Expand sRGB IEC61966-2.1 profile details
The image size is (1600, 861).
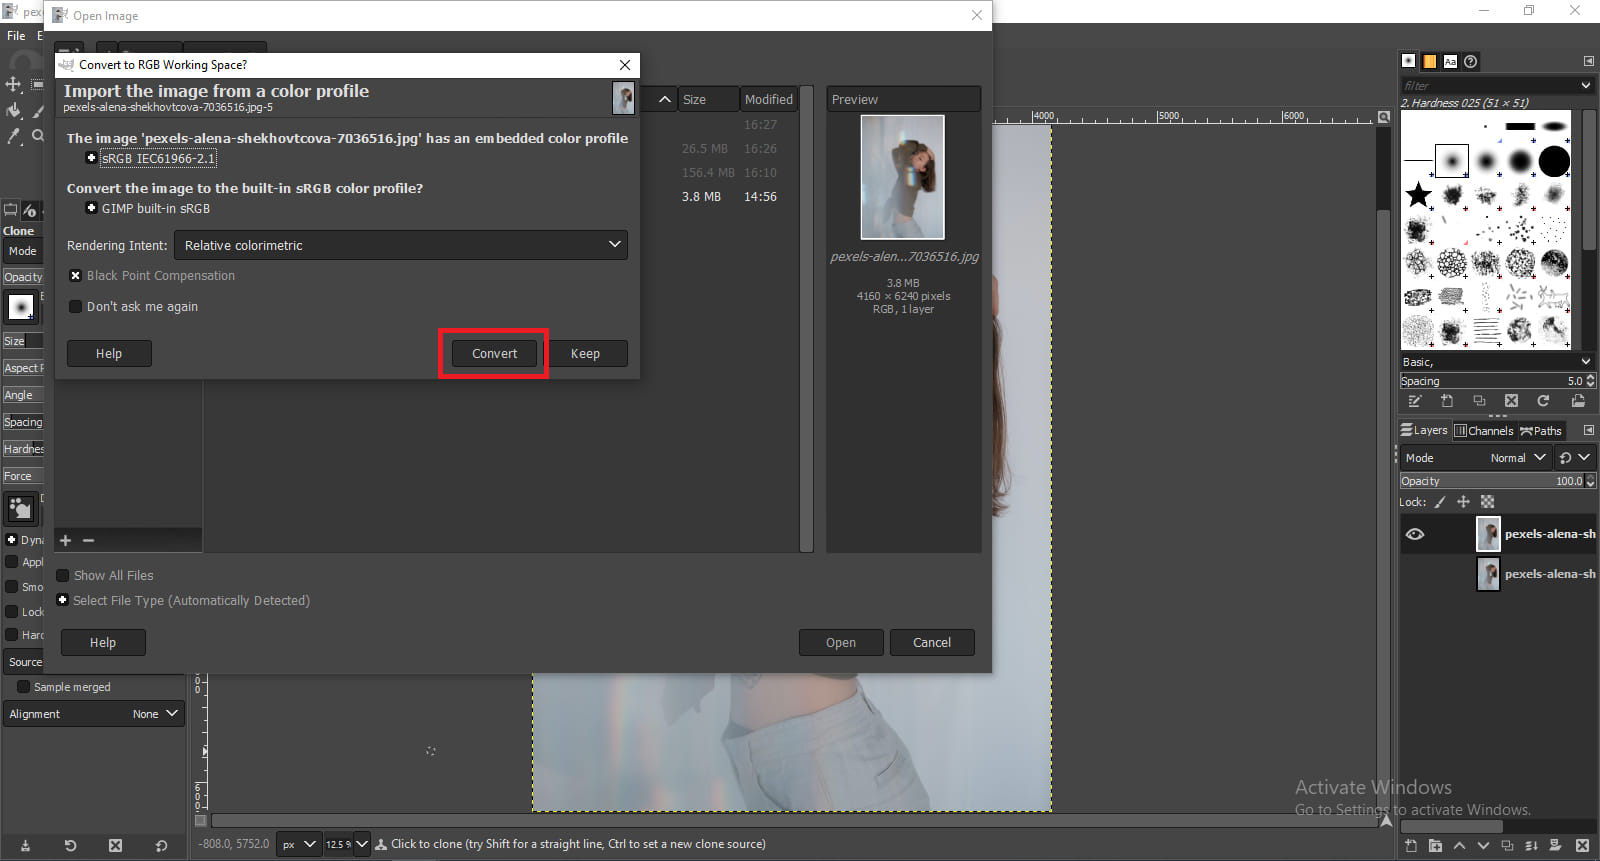coord(91,158)
